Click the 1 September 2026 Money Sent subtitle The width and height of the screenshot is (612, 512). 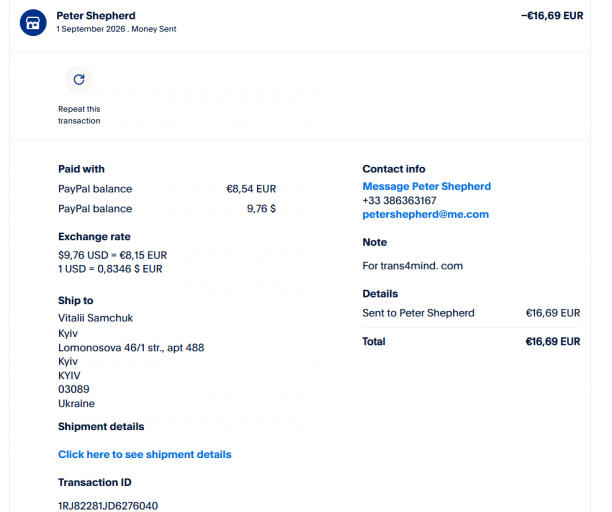(116, 29)
